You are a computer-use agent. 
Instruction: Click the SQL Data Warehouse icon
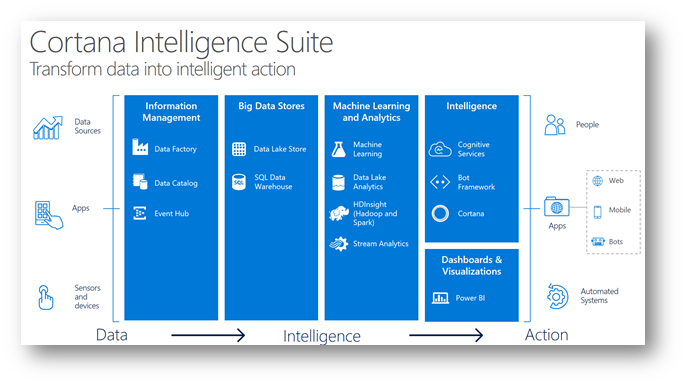coord(239,182)
